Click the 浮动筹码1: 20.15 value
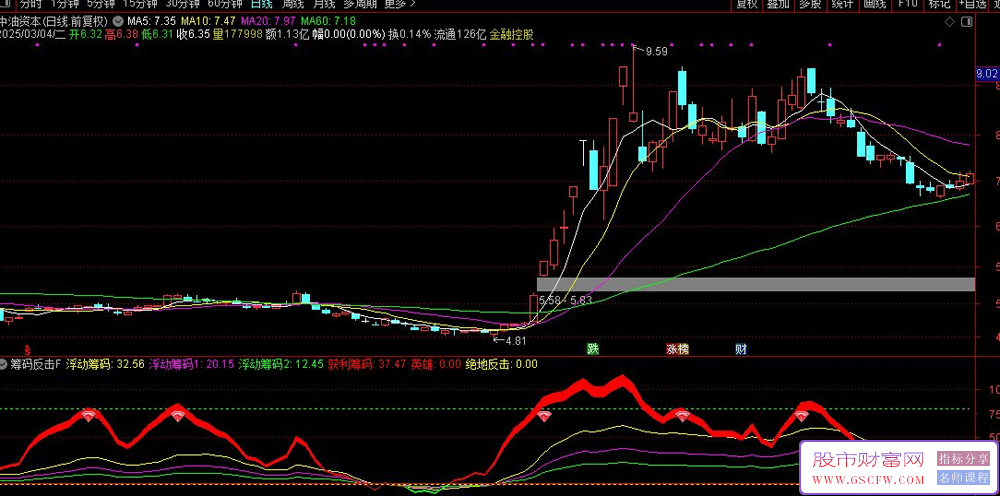The width and height of the screenshot is (1000, 496). click(x=190, y=365)
